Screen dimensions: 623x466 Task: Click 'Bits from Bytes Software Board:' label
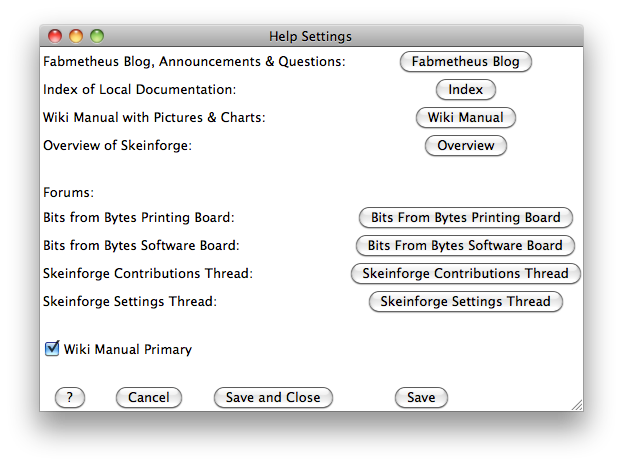141,246
